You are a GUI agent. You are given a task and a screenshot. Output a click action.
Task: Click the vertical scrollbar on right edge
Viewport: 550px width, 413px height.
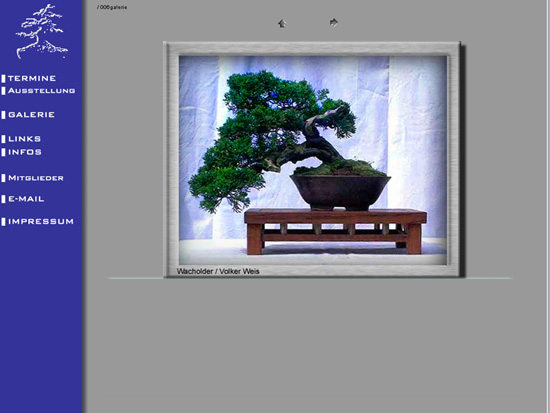(548, 206)
